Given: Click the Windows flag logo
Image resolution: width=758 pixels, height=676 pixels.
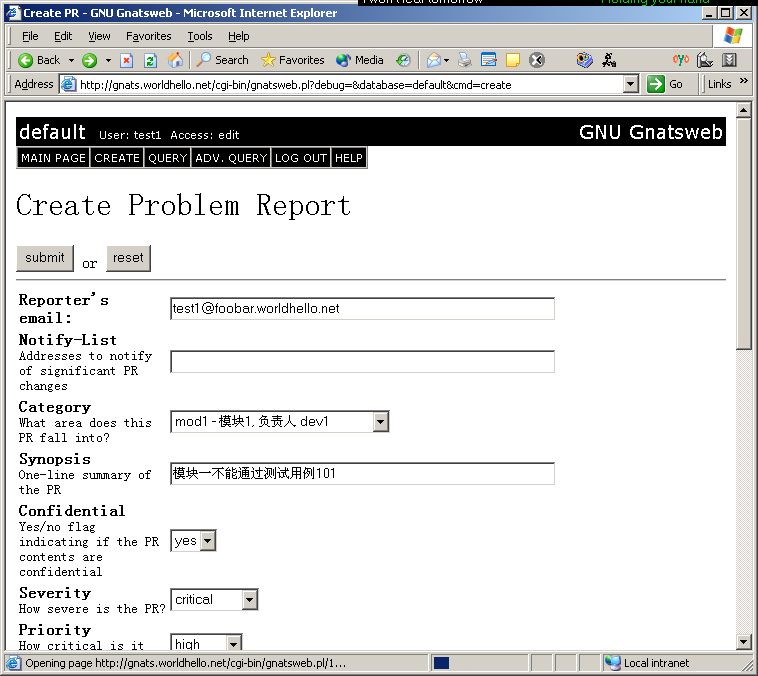Looking at the screenshot, I should [733, 36].
